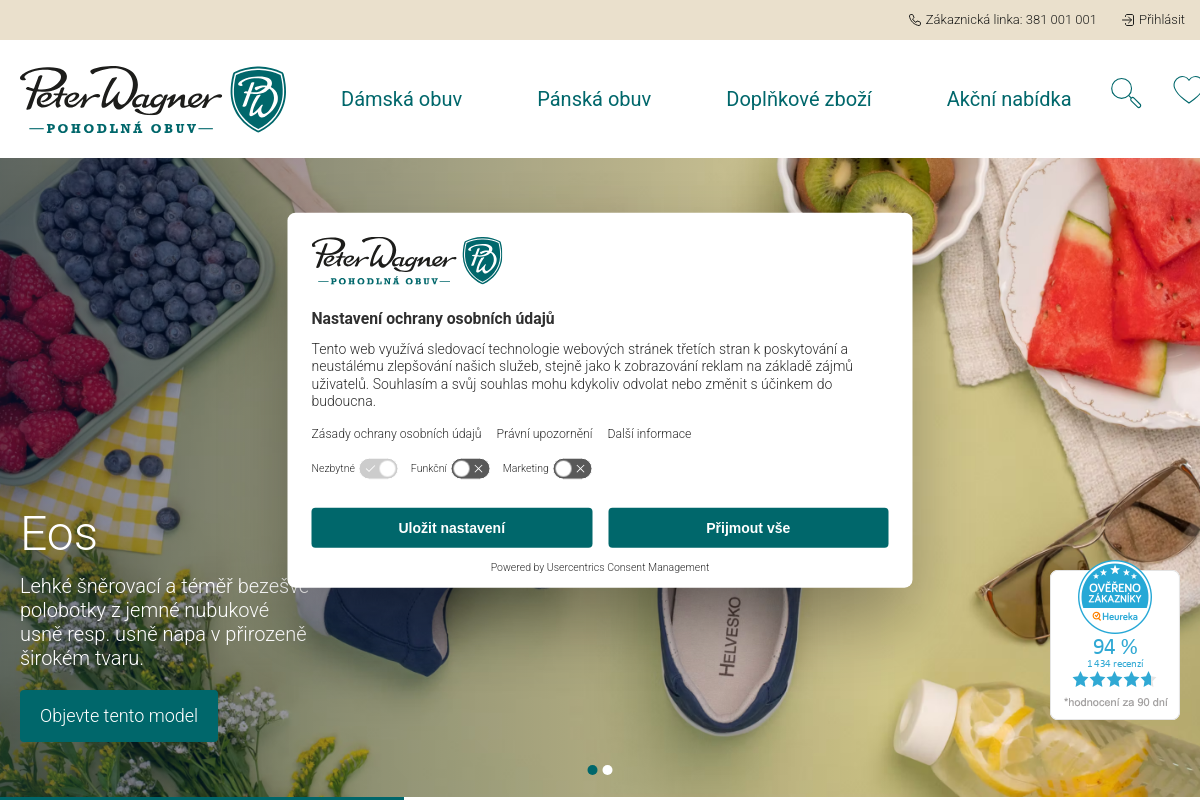
Task: Open the Heureka Ověřeno zákazníky badge
Action: click(1115, 645)
